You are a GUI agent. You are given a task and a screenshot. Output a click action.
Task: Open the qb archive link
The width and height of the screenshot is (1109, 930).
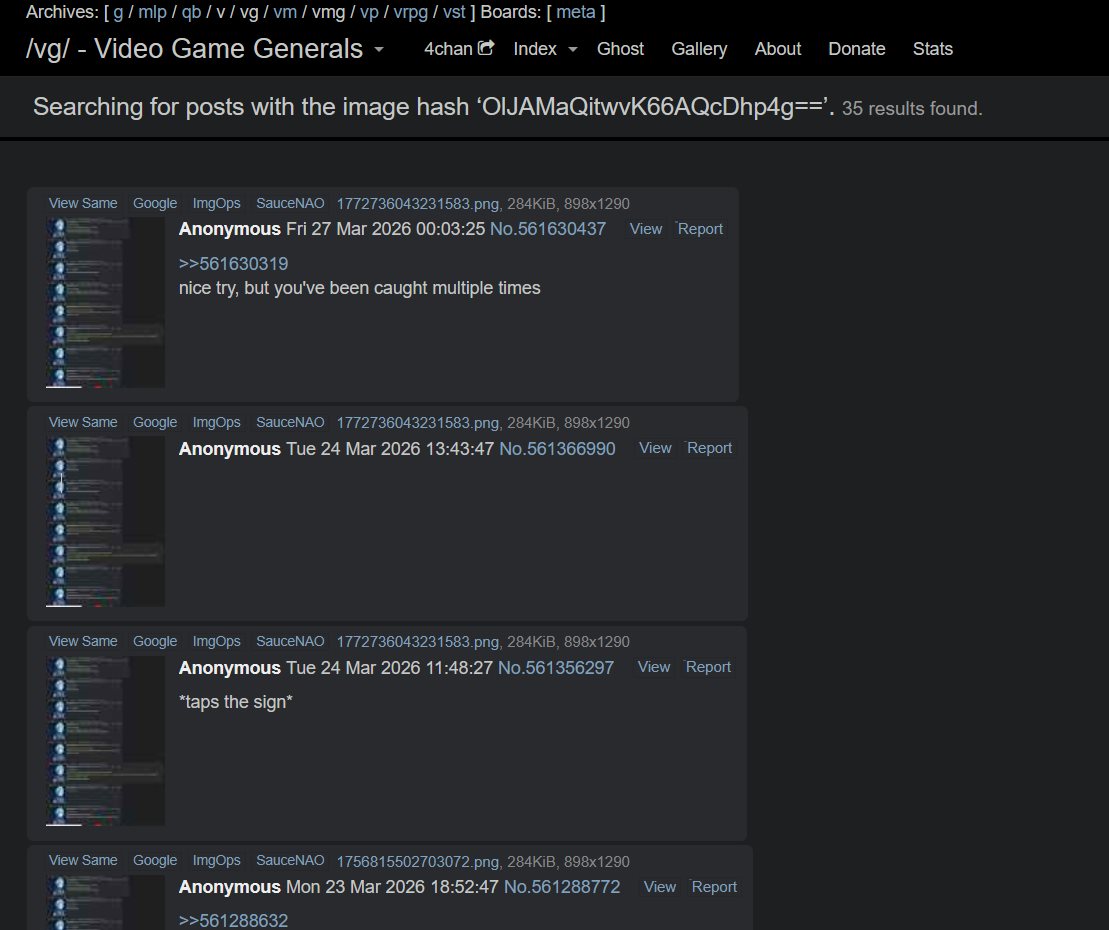click(x=191, y=13)
